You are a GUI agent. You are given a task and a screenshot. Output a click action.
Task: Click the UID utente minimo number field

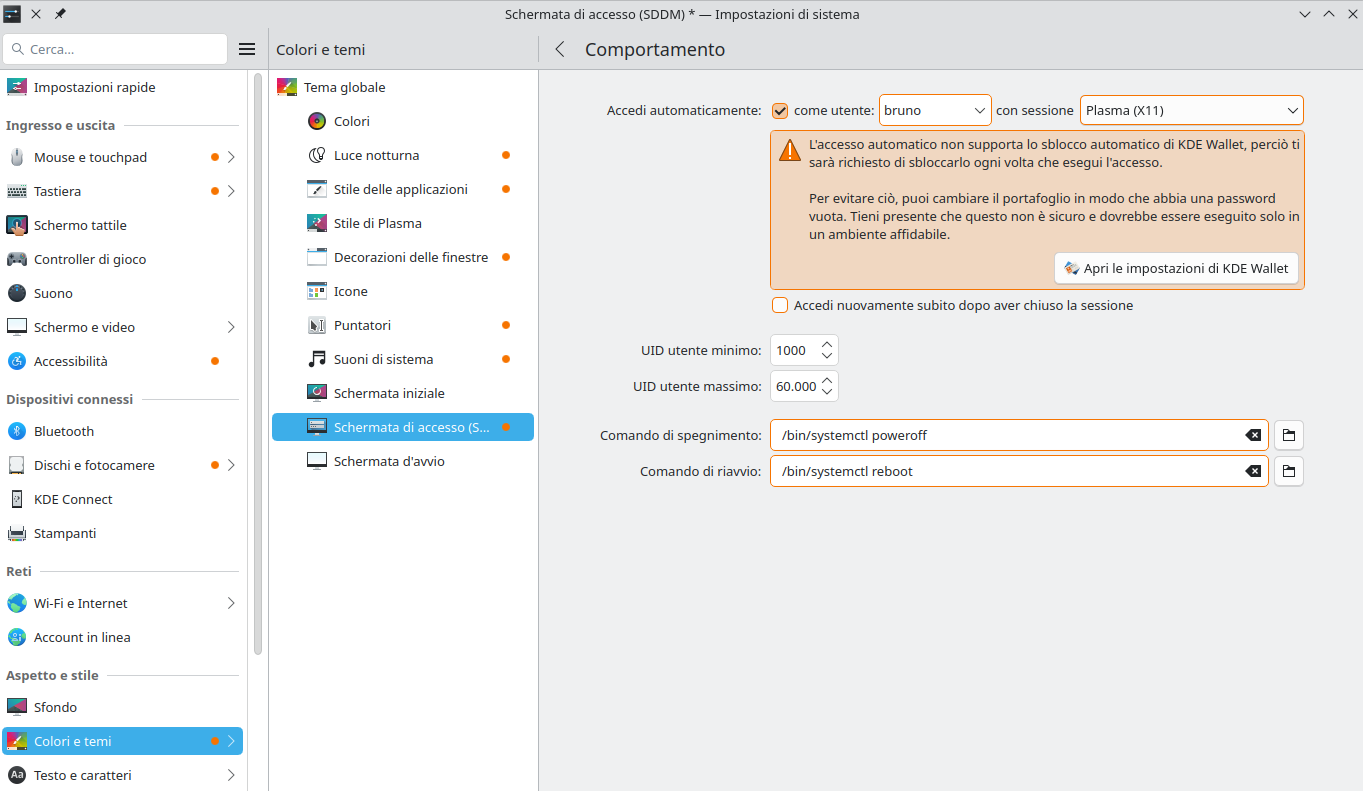coord(804,350)
